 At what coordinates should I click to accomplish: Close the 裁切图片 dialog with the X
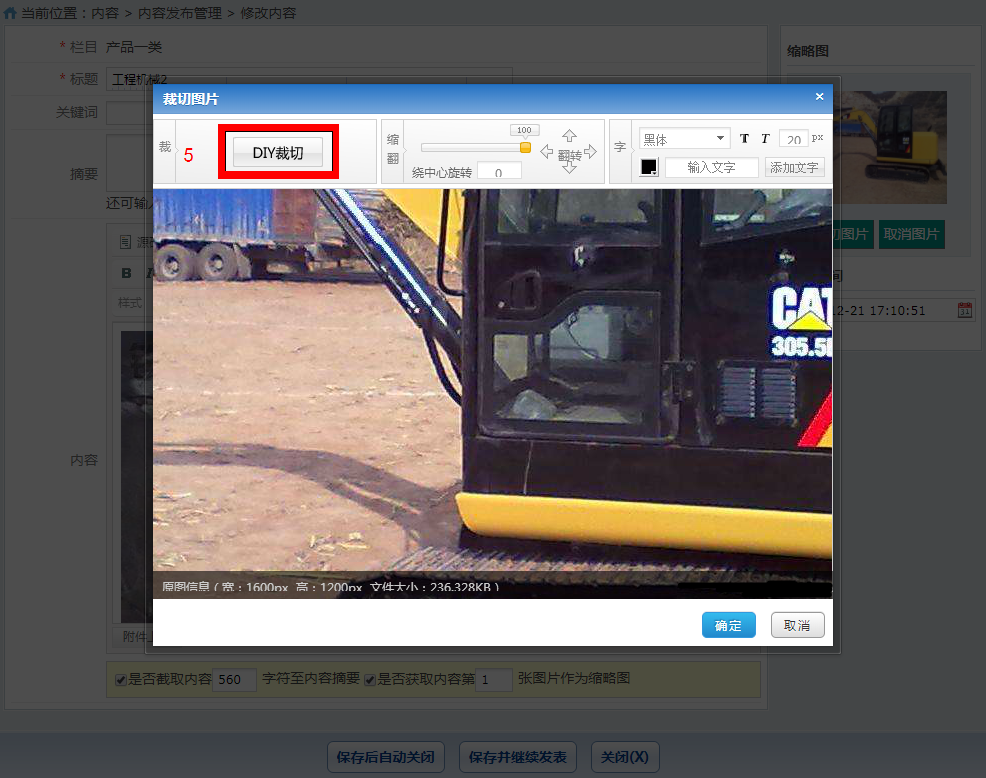819,96
